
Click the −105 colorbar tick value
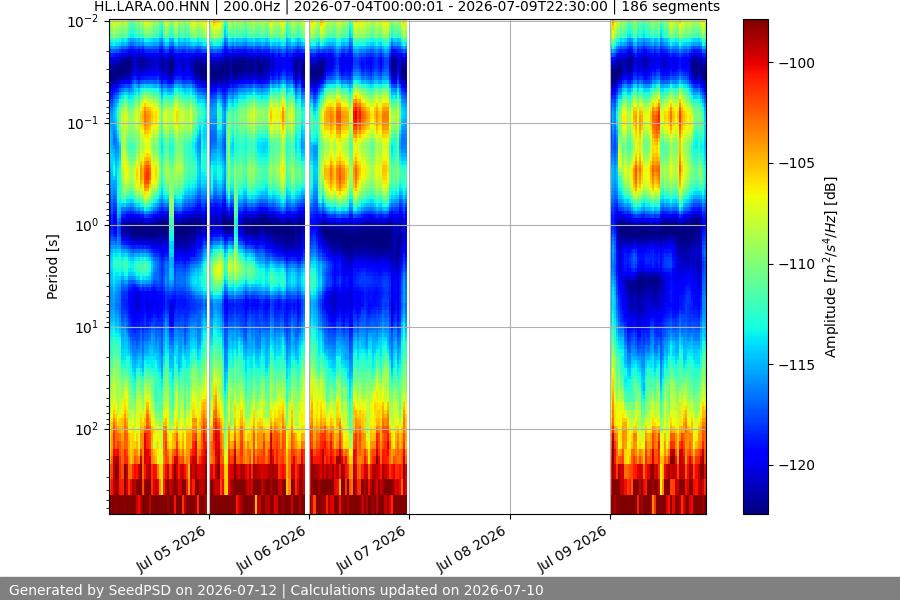[x=797, y=164]
